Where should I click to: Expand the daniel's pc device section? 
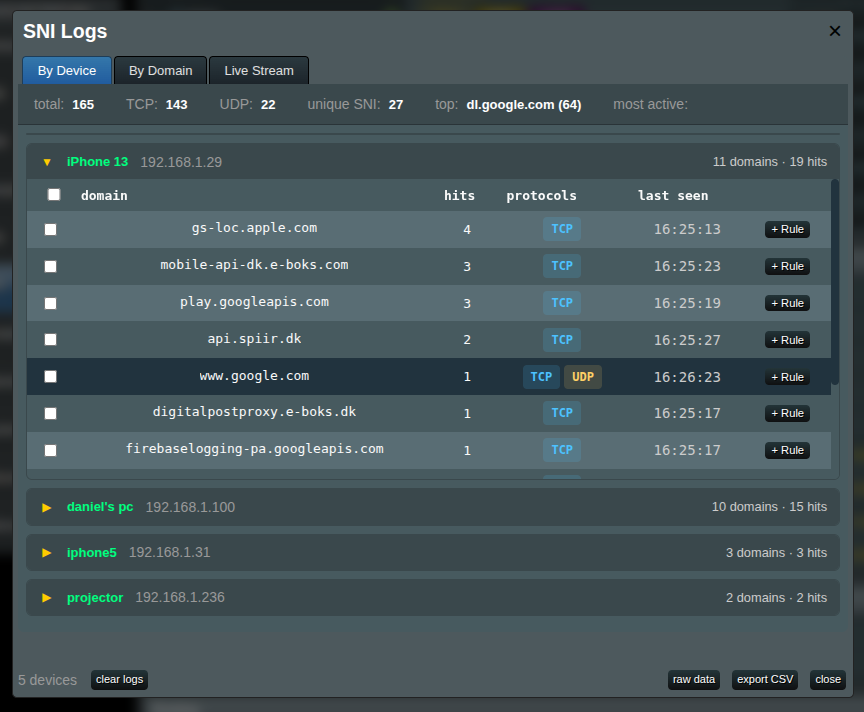pyautogui.click(x=47, y=507)
